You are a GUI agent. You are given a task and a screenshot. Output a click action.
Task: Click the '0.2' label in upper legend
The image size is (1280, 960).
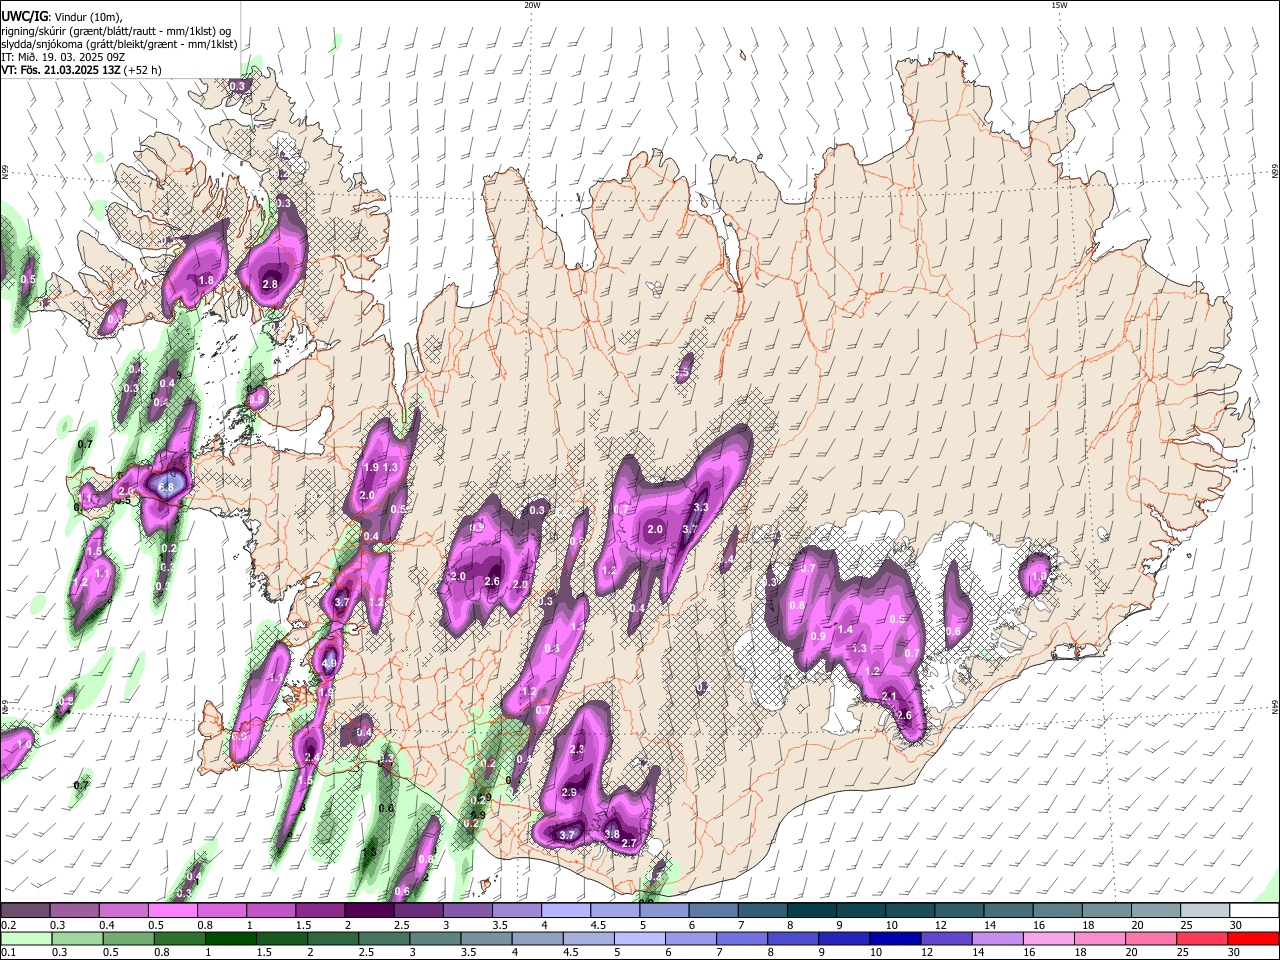(x=9, y=925)
